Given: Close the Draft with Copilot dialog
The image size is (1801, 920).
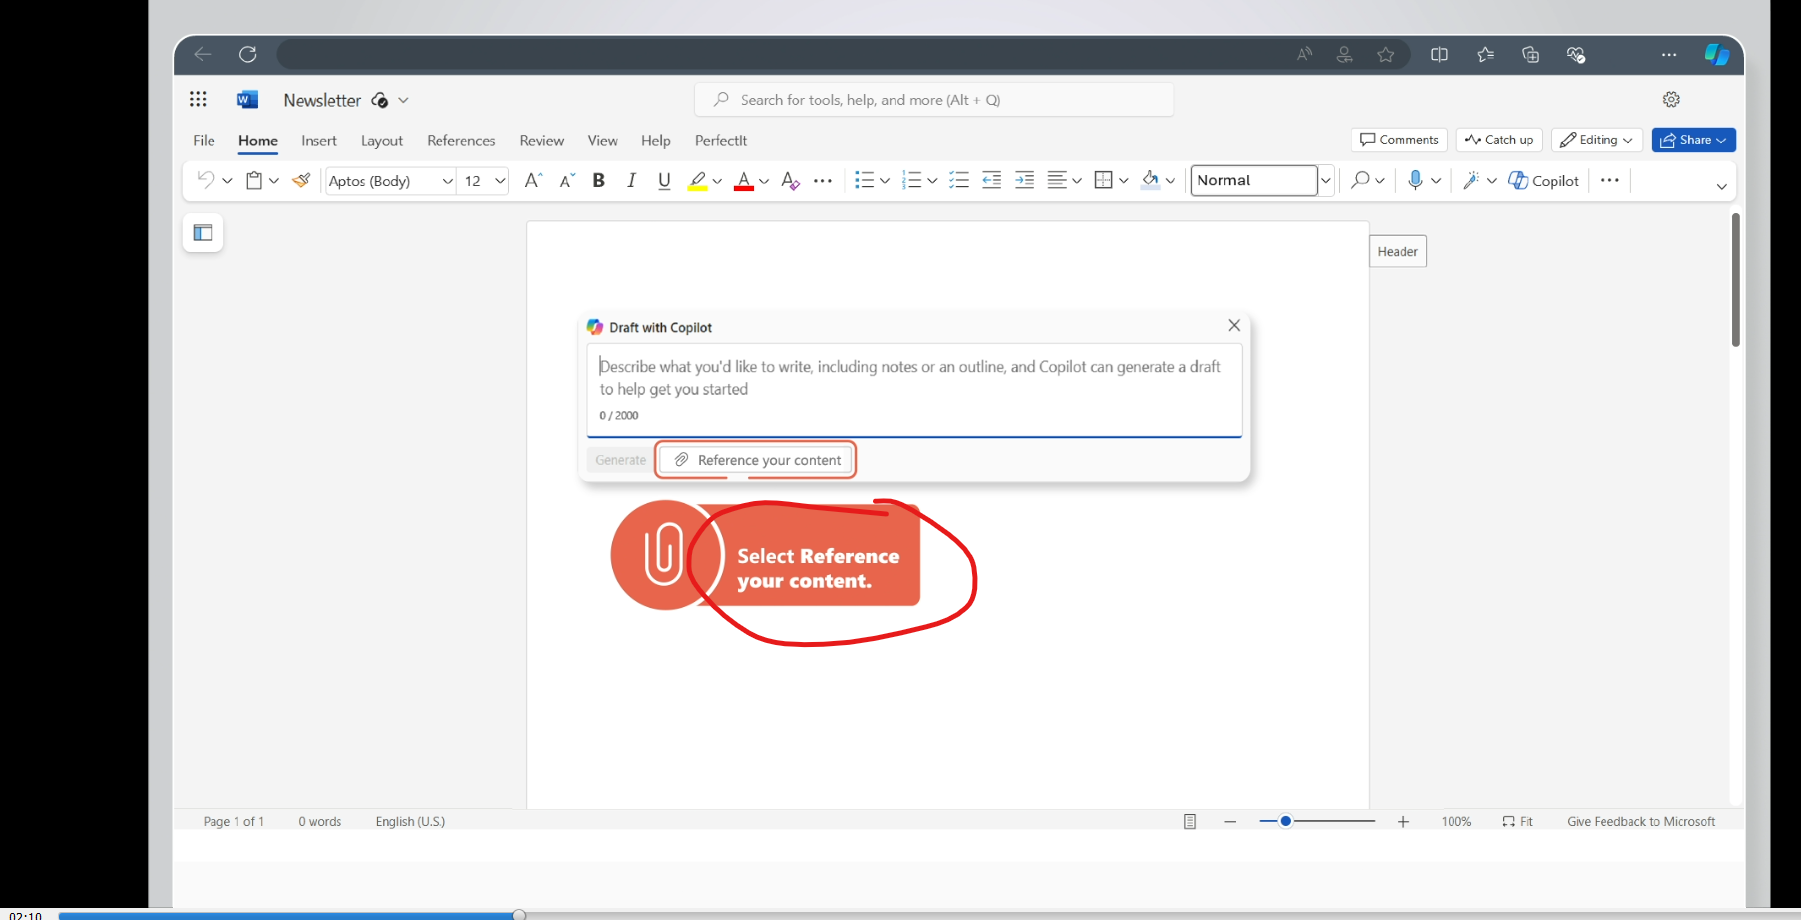Looking at the screenshot, I should [x=1234, y=326].
